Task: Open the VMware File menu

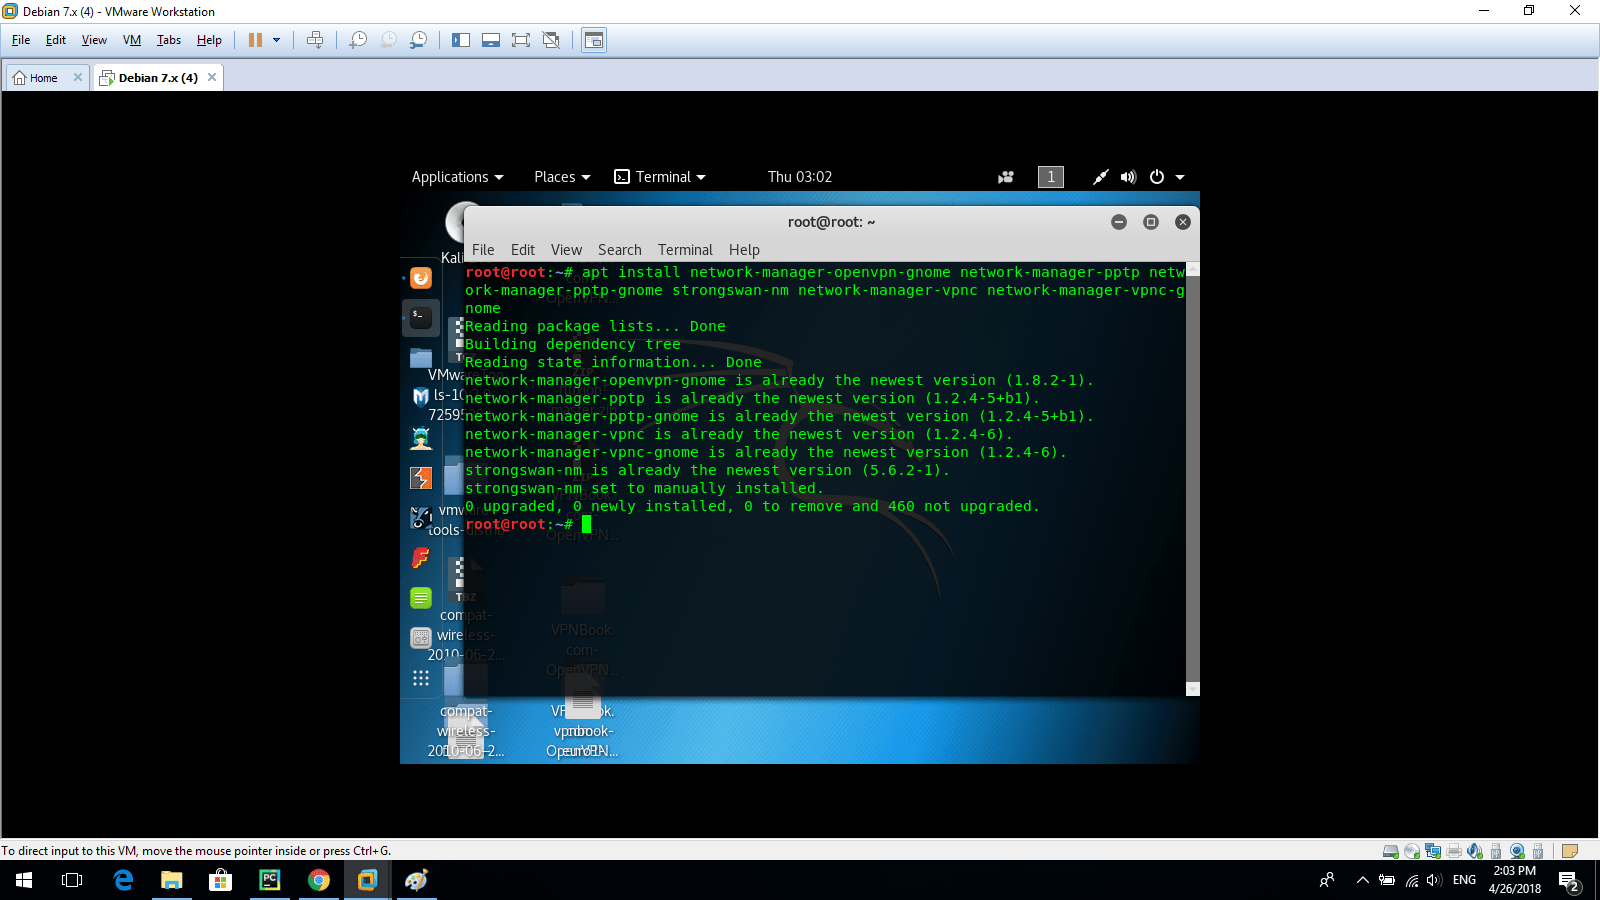Action: pyautogui.click(x=21, y=40)
